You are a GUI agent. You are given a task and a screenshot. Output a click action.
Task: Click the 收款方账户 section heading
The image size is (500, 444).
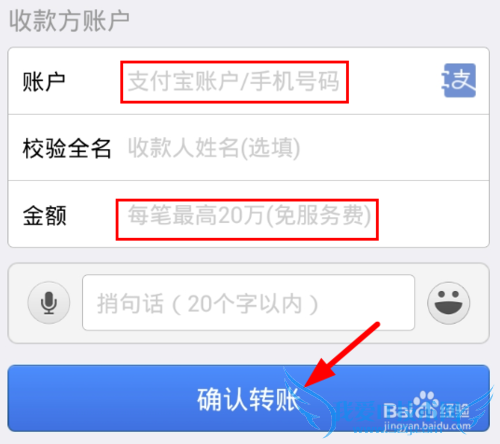pyautogui.click(x=69, y=21)
